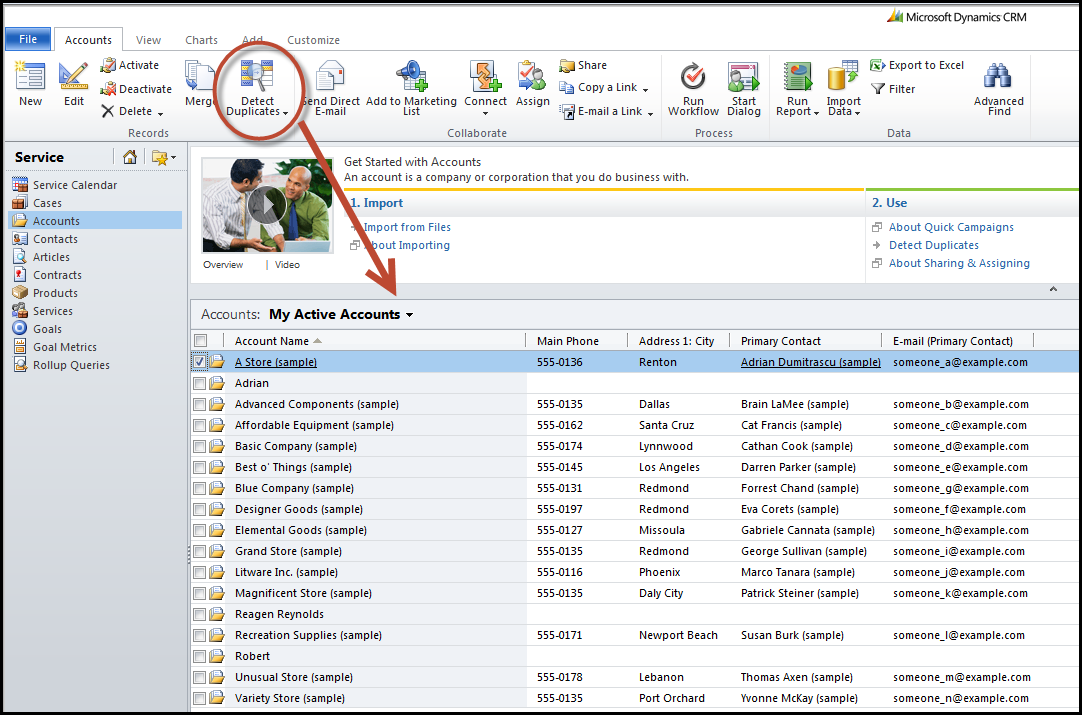Click the Import Data icon
The width and height of the screenshot is (1082, 715).
[843, 76]
